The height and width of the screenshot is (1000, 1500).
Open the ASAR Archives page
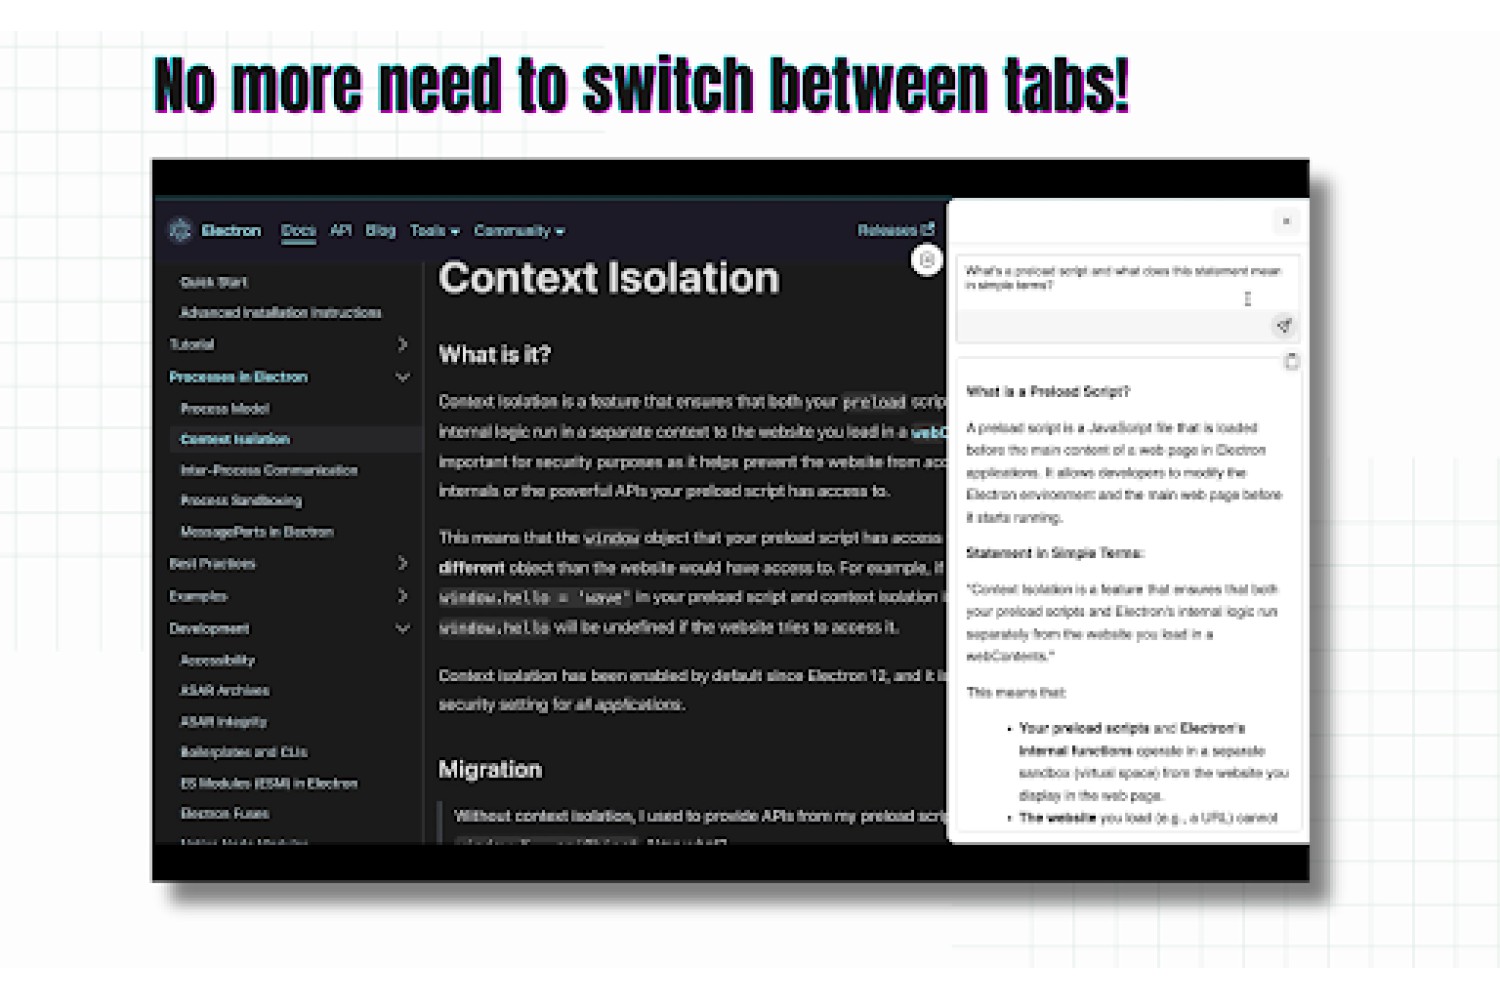click(224, 690)
